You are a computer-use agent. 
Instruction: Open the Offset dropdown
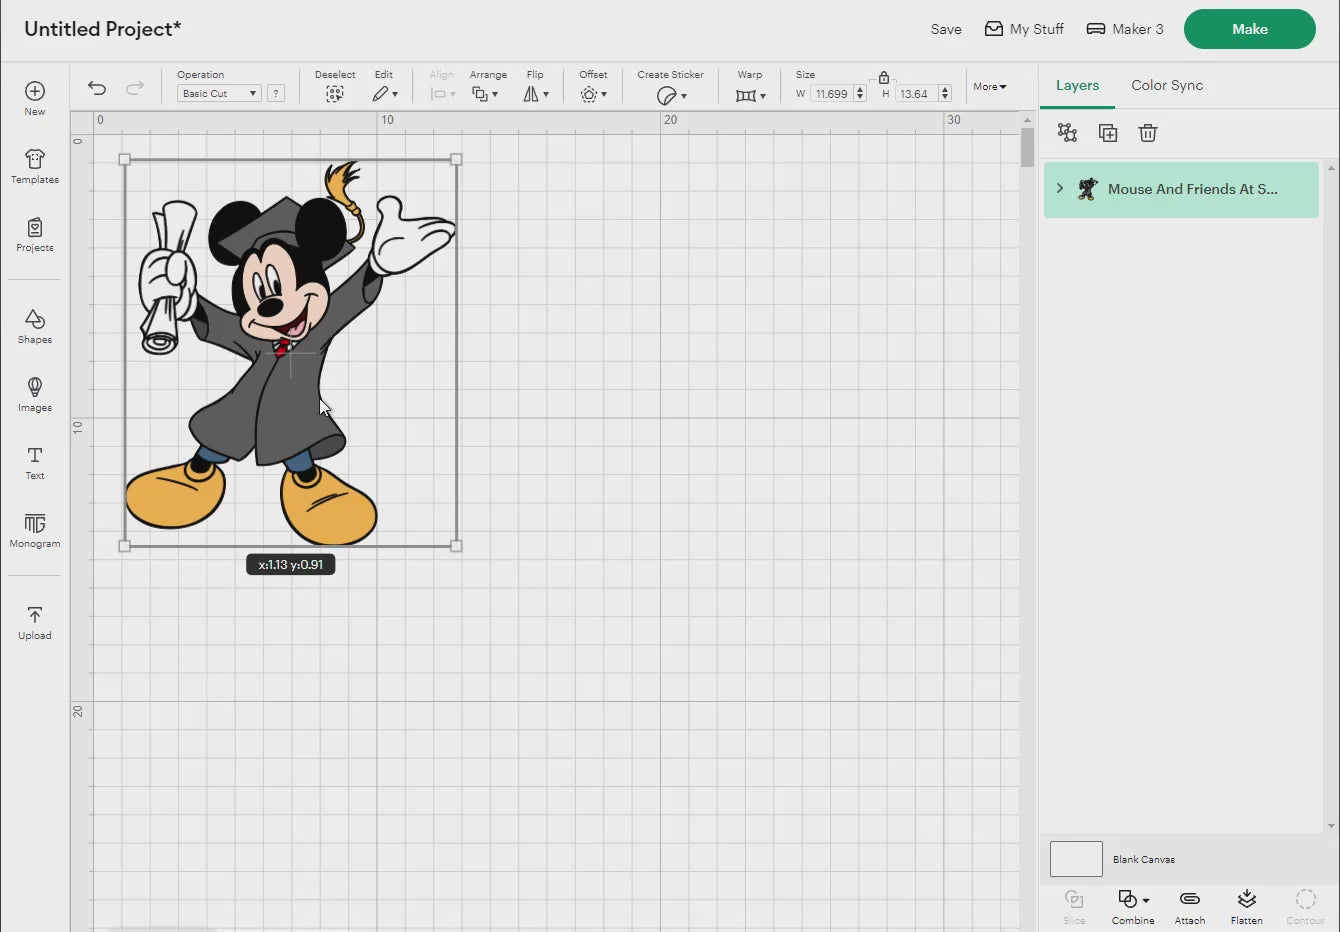(593, 94)
